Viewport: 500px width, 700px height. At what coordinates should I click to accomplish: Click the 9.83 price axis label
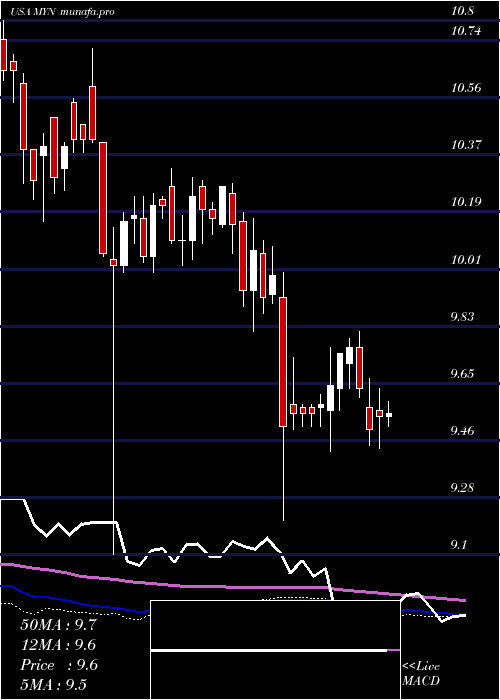(x=464, y=317)
